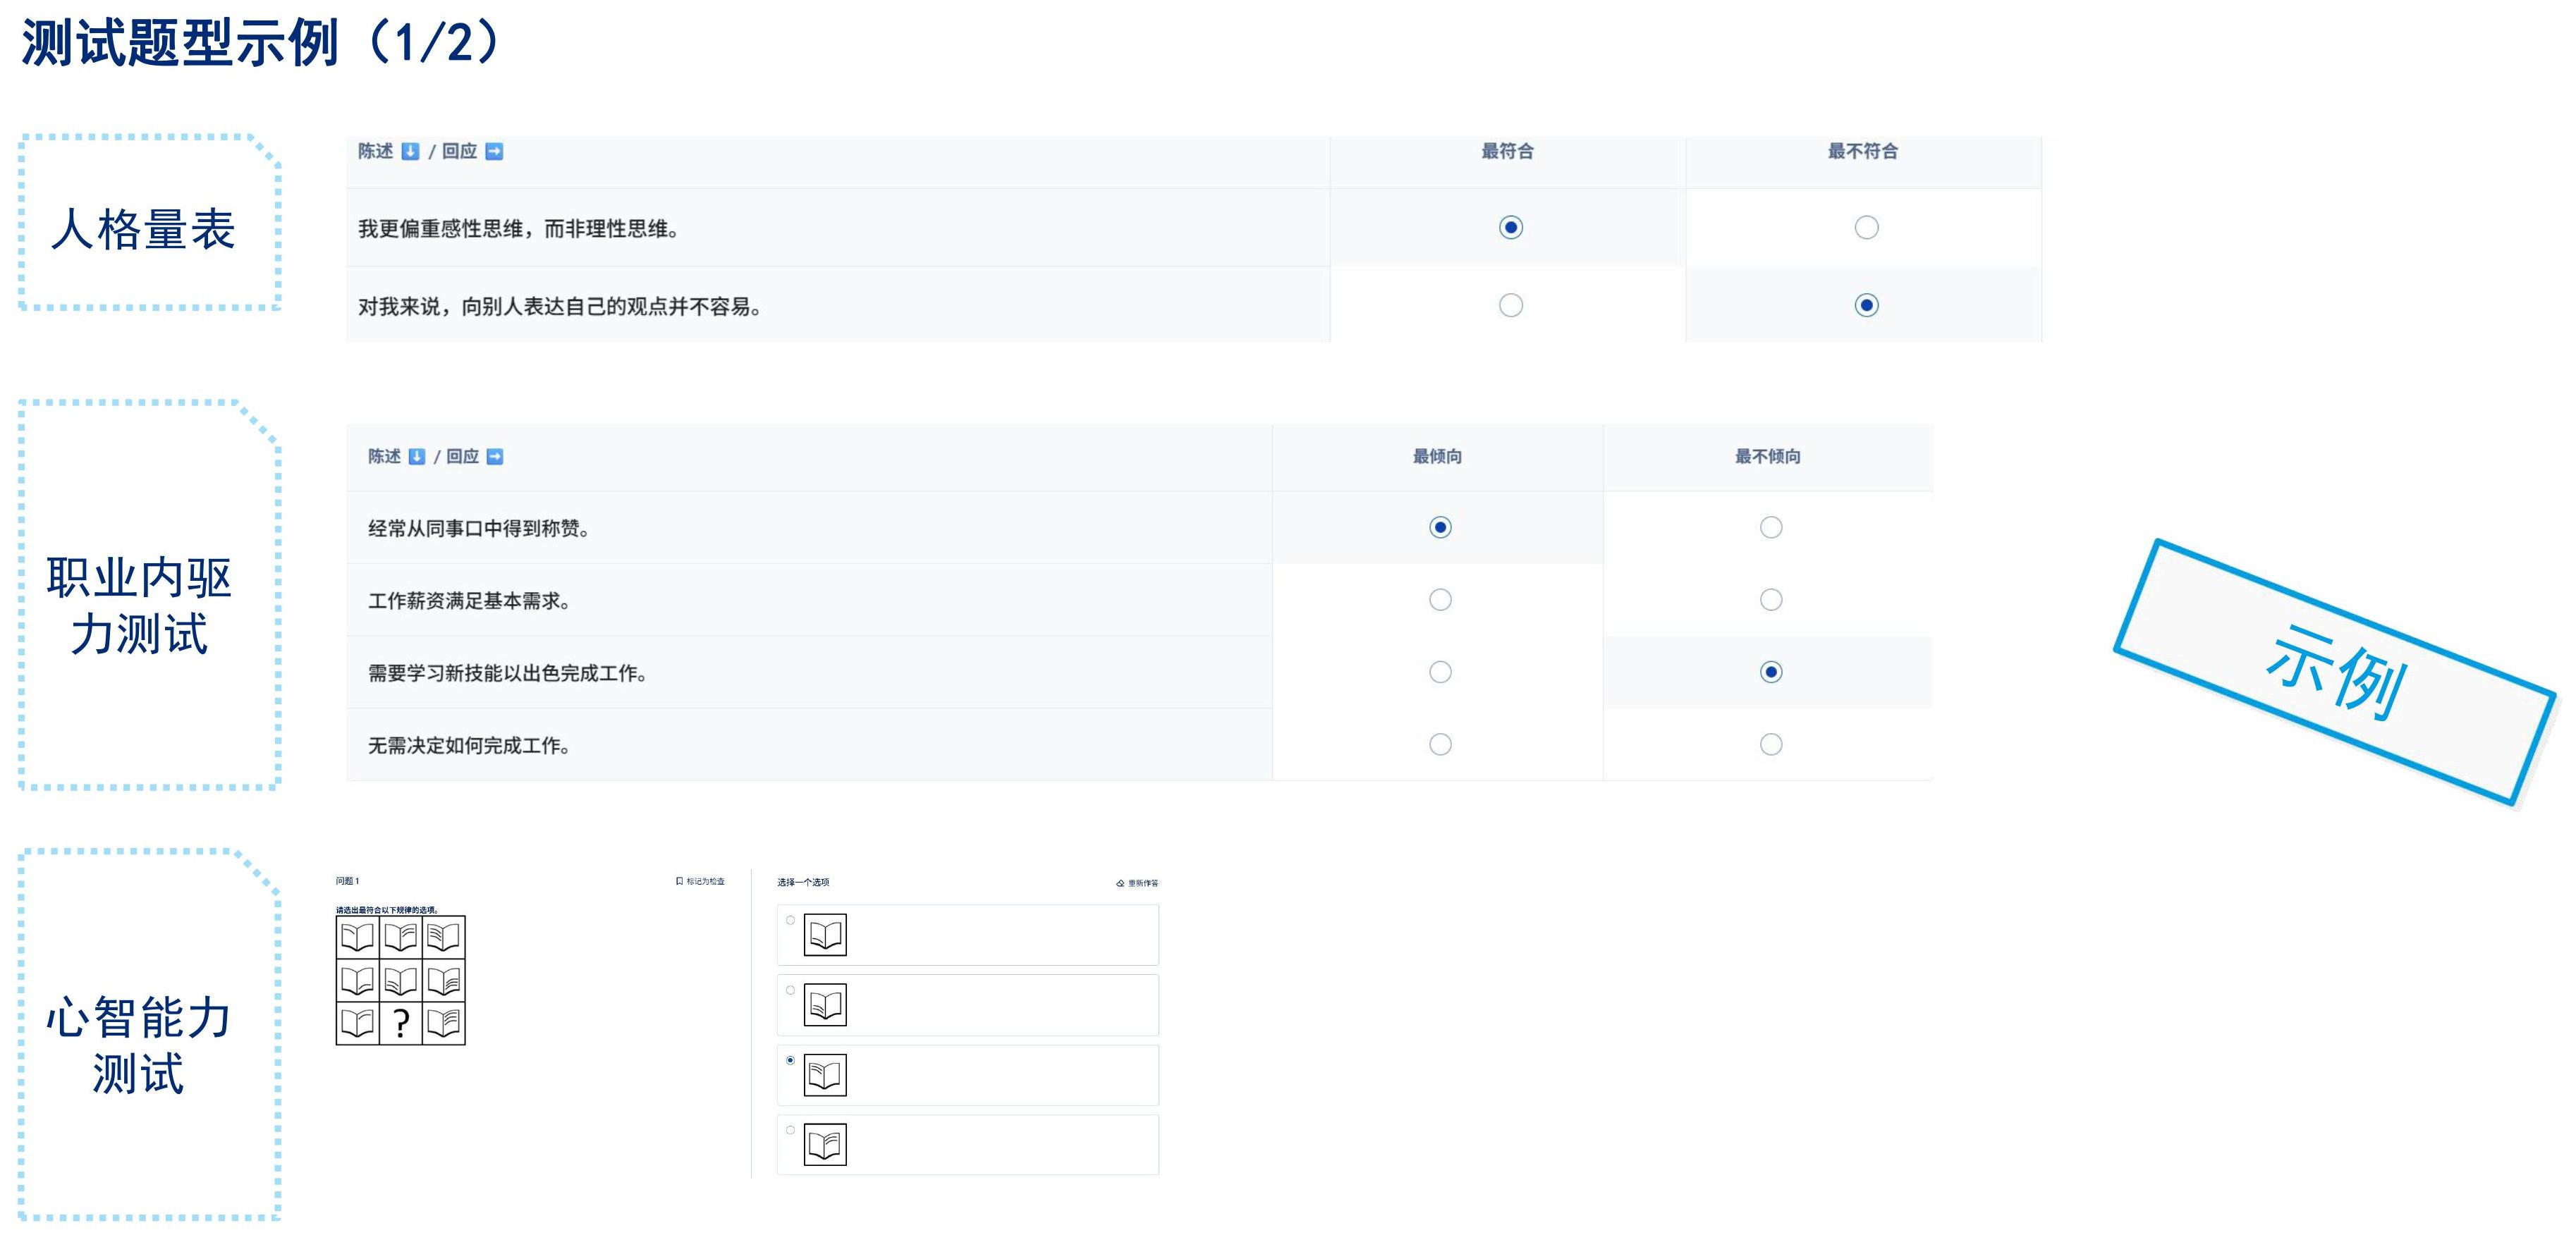Select 最不倾向 for 无需决定如何完成工作
This screenshot has height=1235, width=2576.
pos(1771,745)
